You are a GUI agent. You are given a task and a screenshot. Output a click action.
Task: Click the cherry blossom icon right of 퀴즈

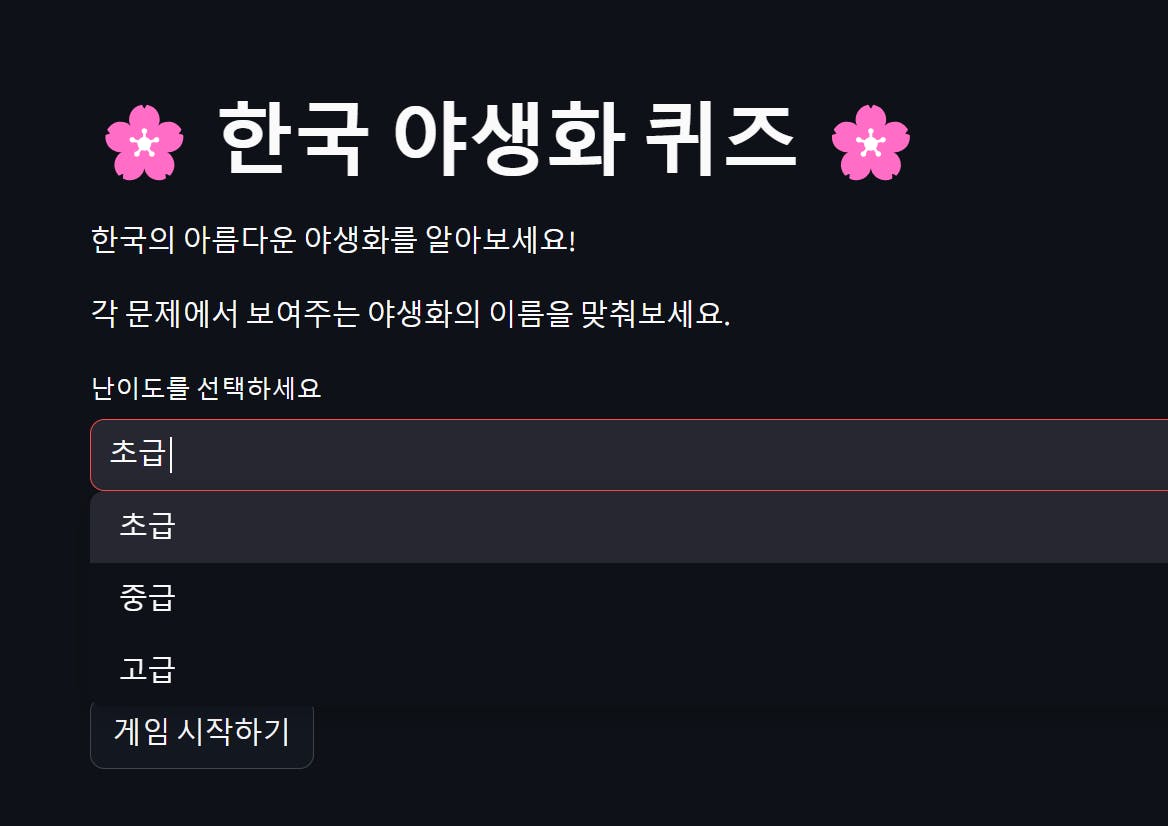point(870,143)
